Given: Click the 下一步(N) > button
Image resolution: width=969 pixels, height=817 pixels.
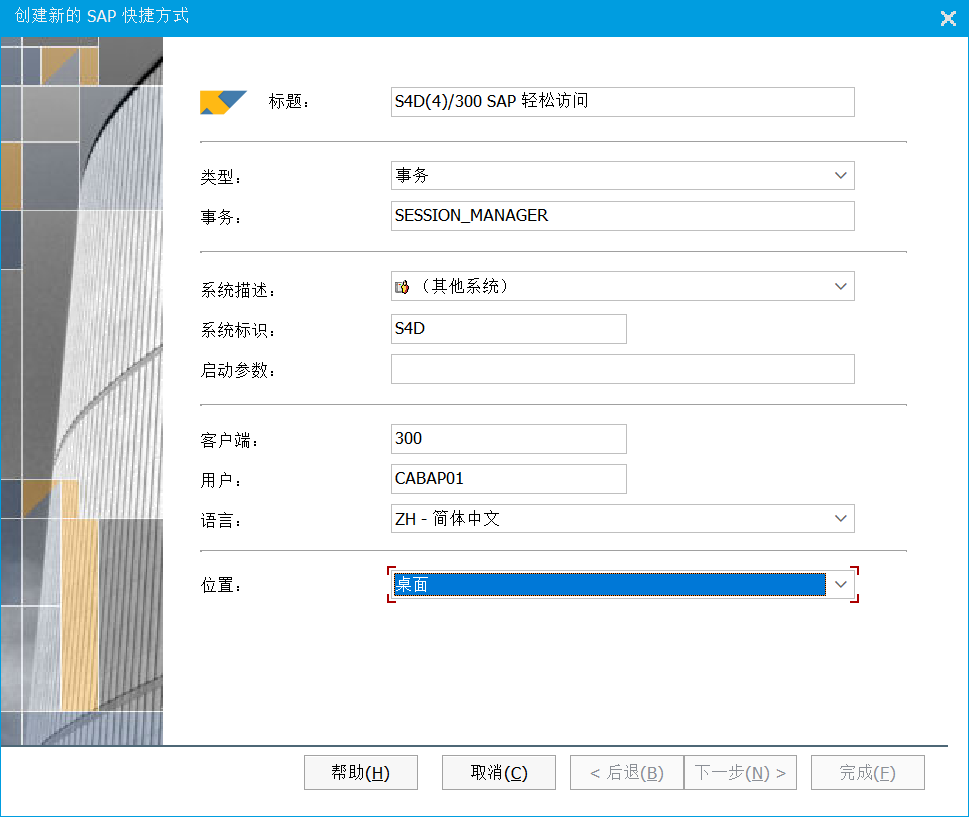Looking at the screenshot, I should point(740,773).
